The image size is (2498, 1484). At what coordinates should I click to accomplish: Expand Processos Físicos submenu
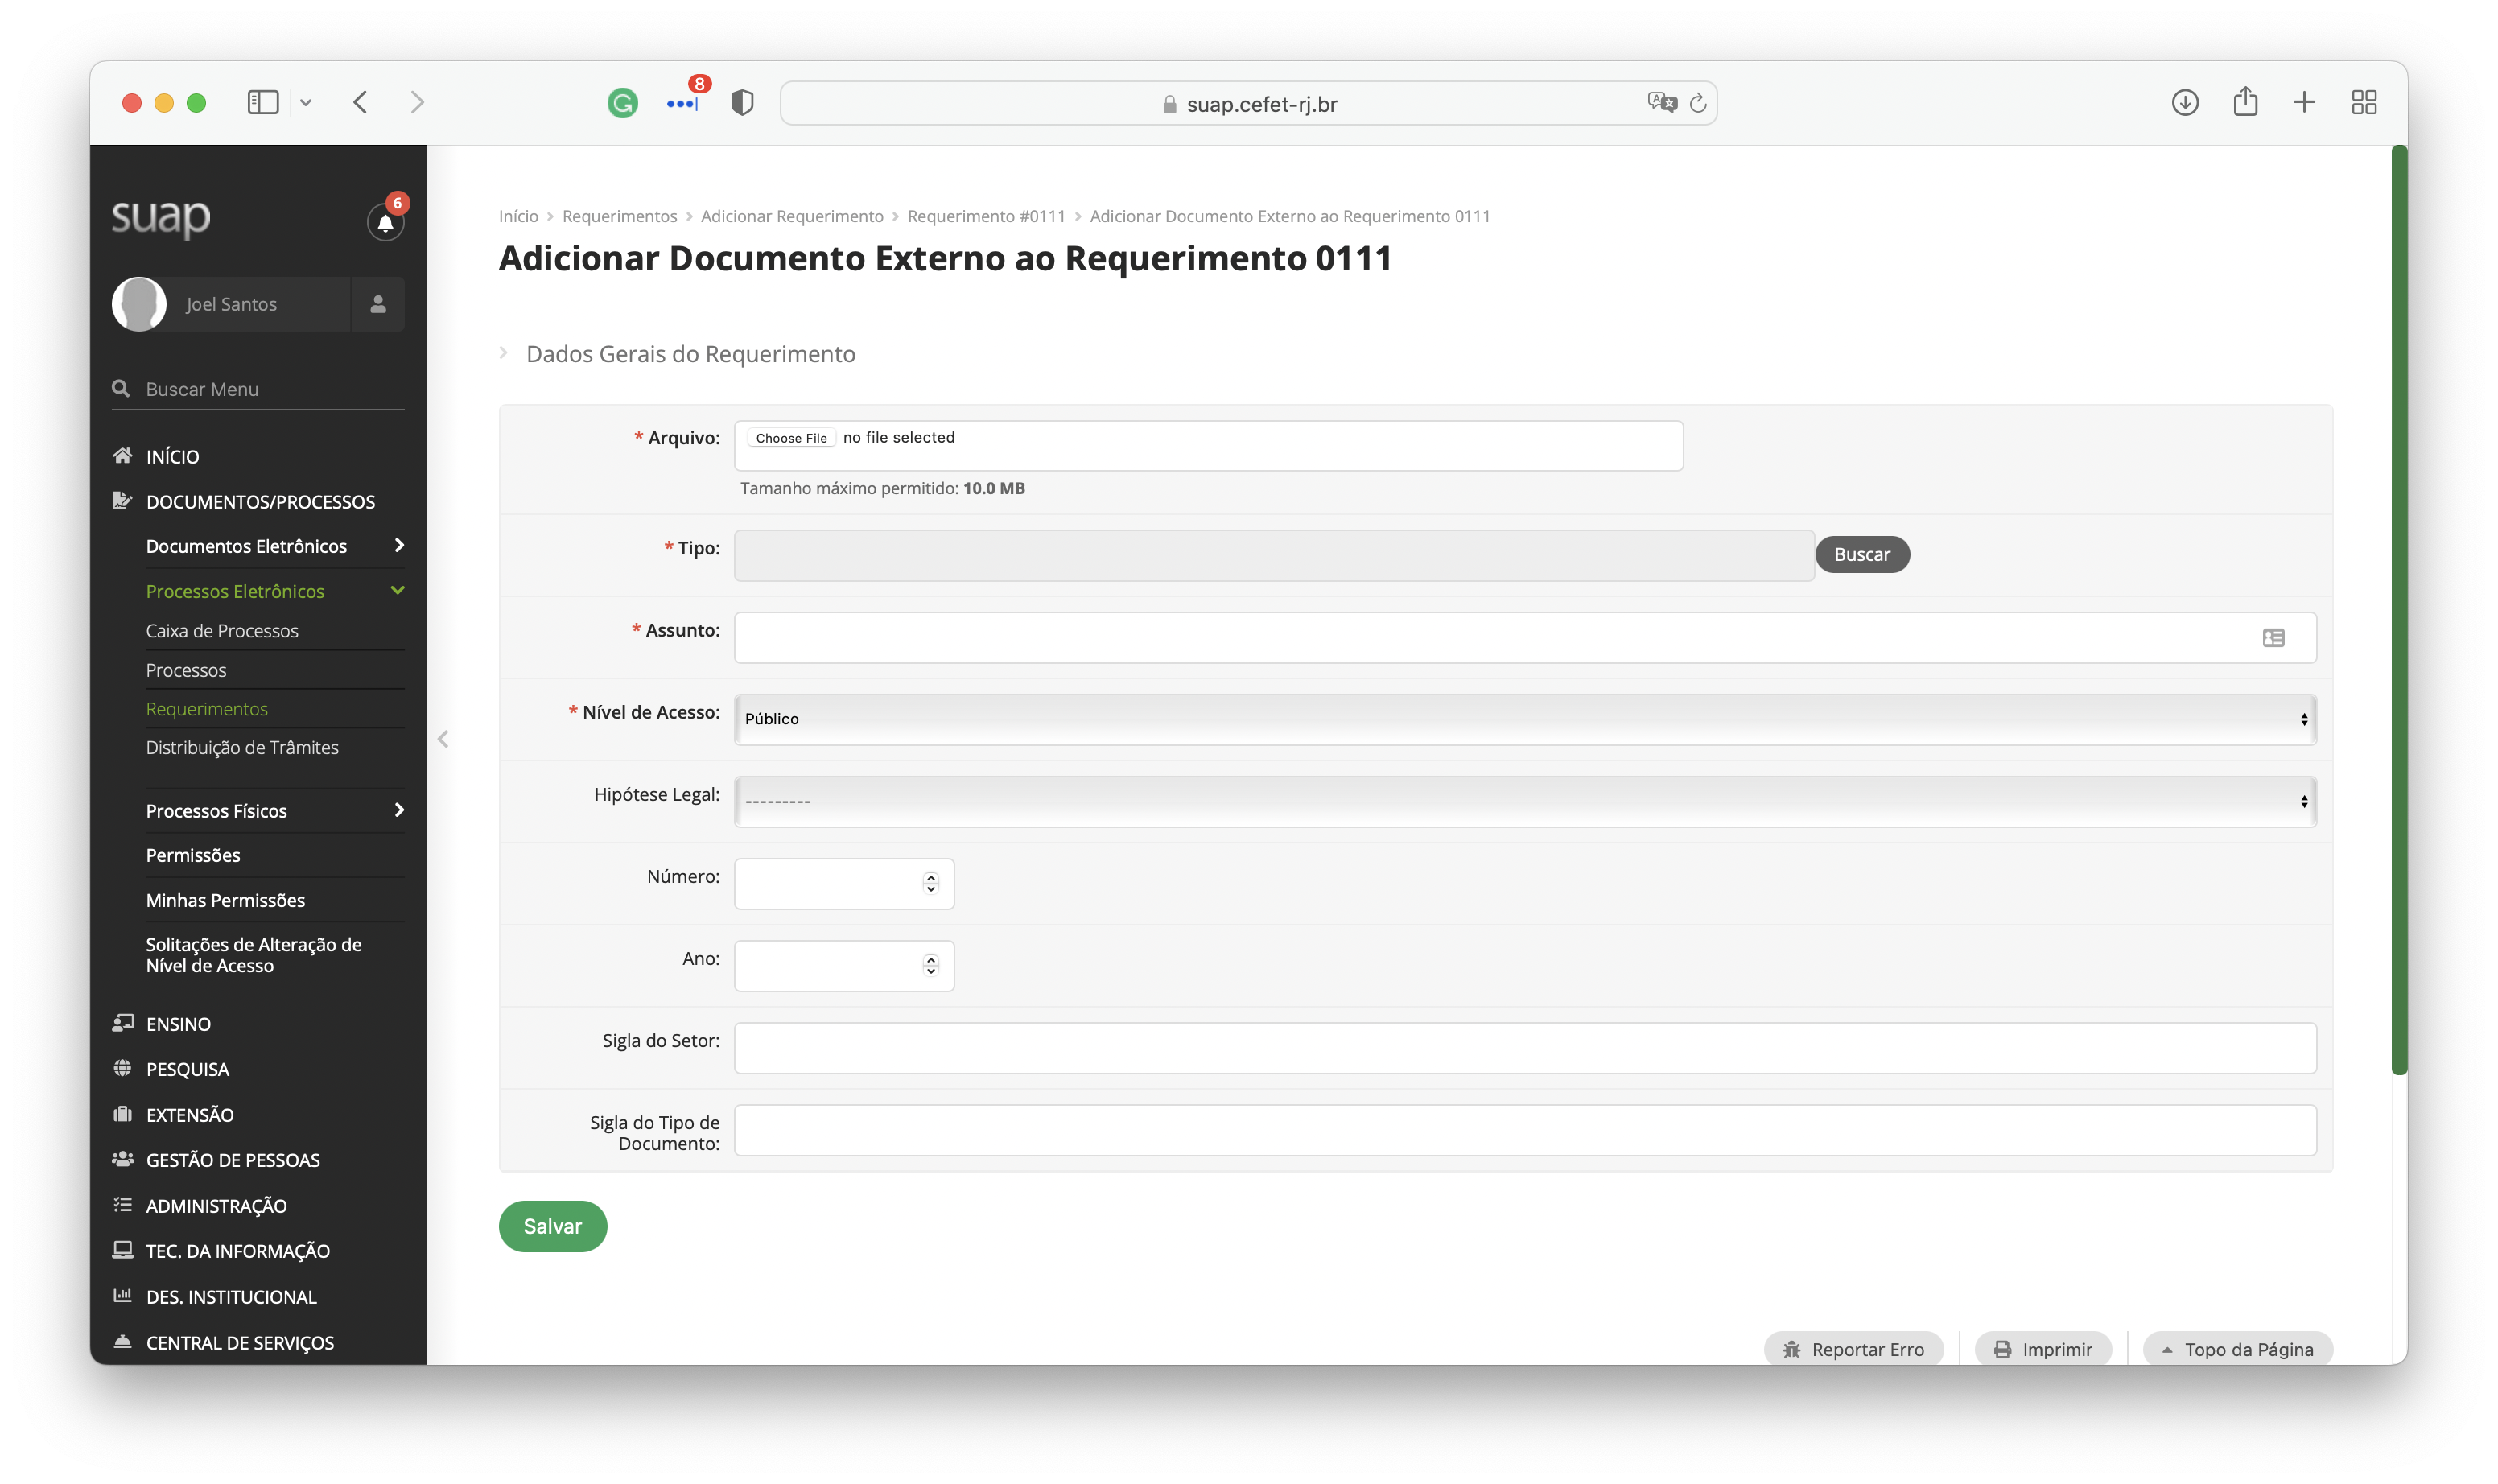pos(399,810)
